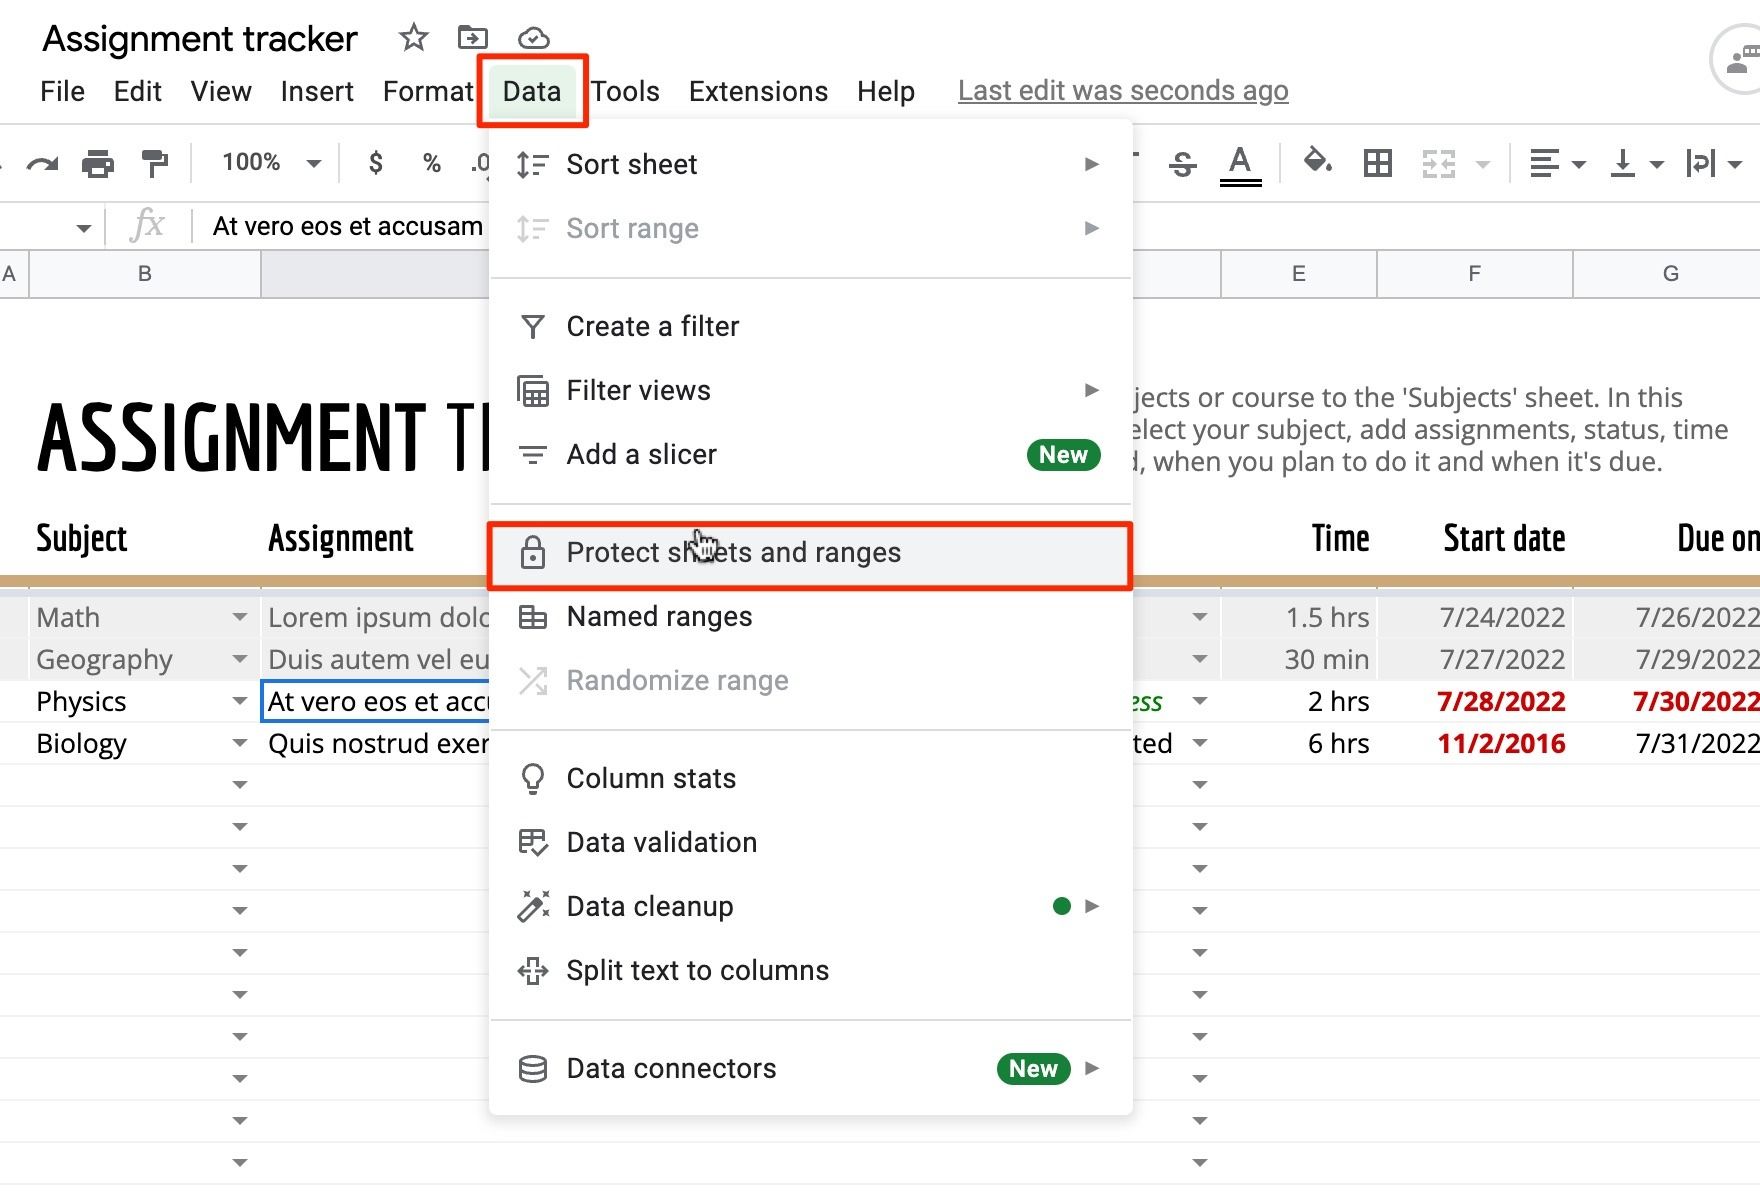
Task: Open text wrapping options
Action: 1714,163
